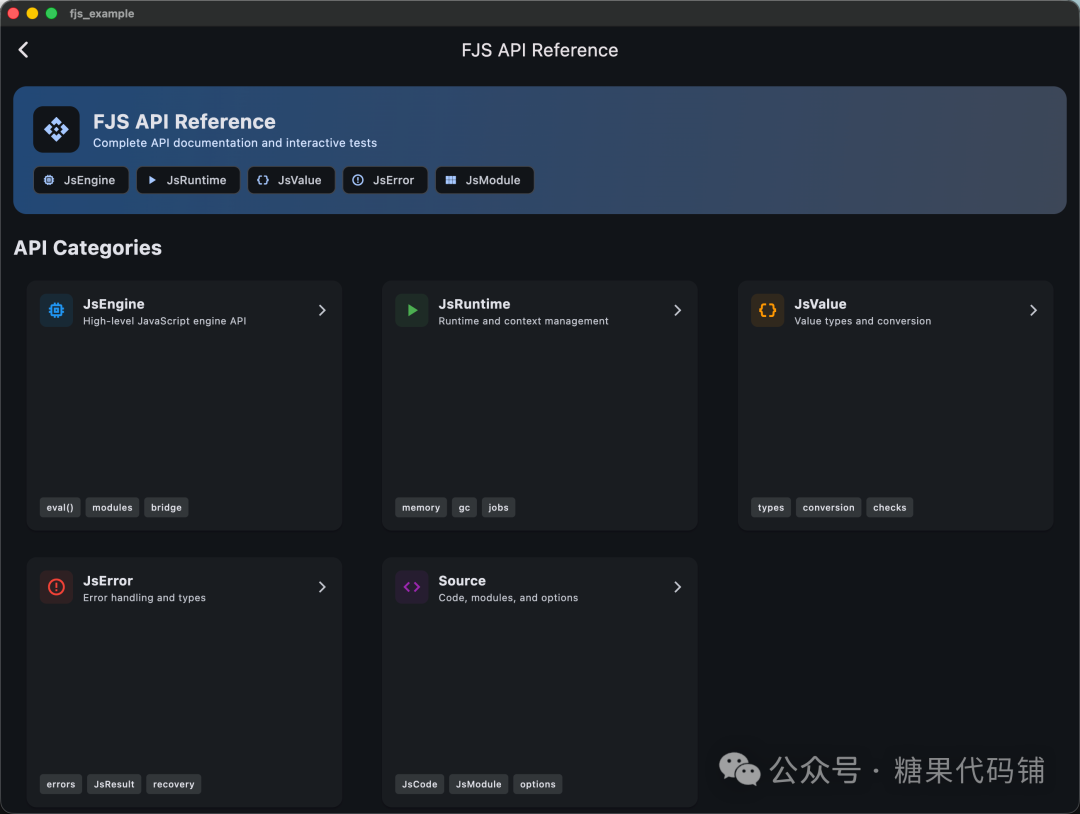Expand the JsEngine card chevron
This screenshot has height=814, width=1080.
tap(322, 311)
